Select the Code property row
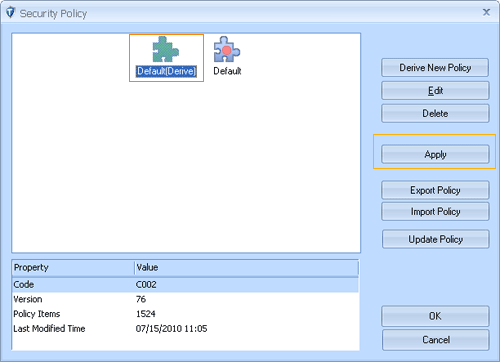 click(185, 285)
